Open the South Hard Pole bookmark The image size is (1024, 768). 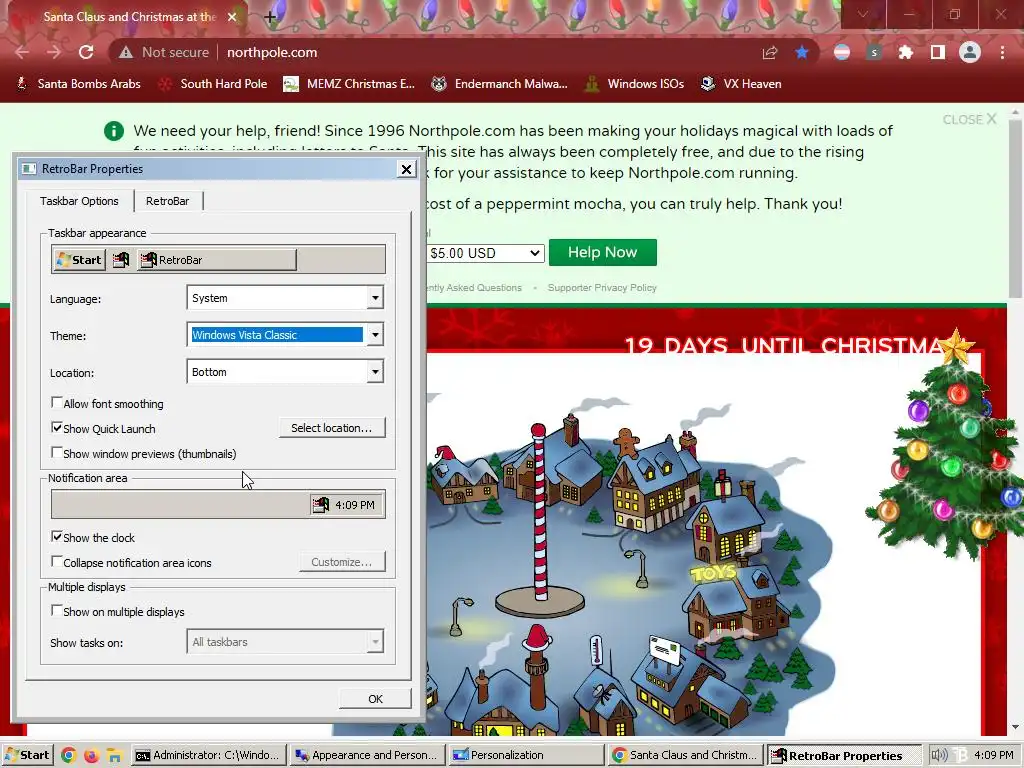[x=214, y=84]
